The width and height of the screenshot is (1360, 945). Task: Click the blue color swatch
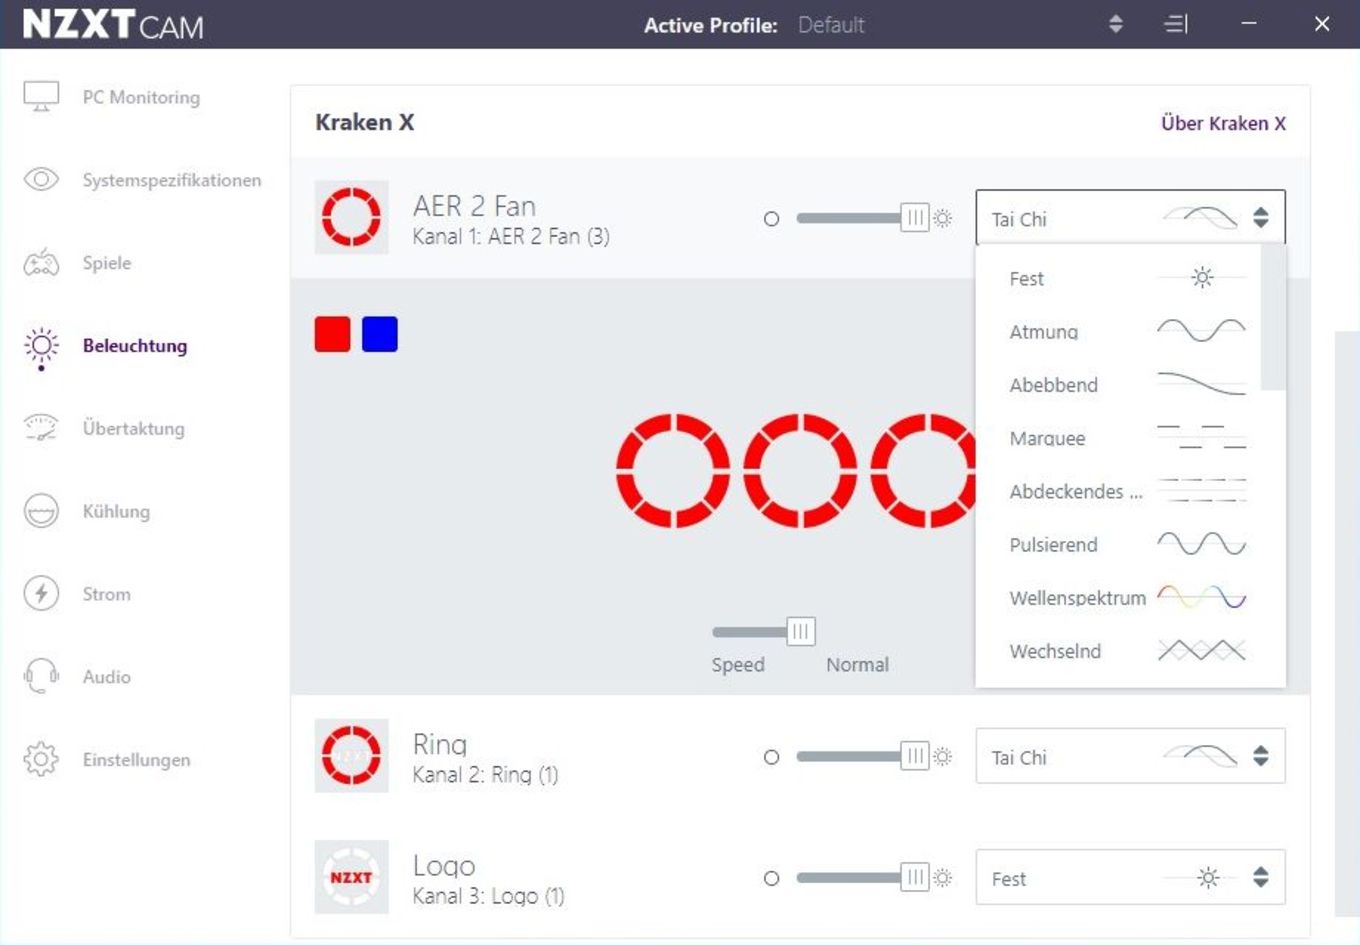point(380,334)
